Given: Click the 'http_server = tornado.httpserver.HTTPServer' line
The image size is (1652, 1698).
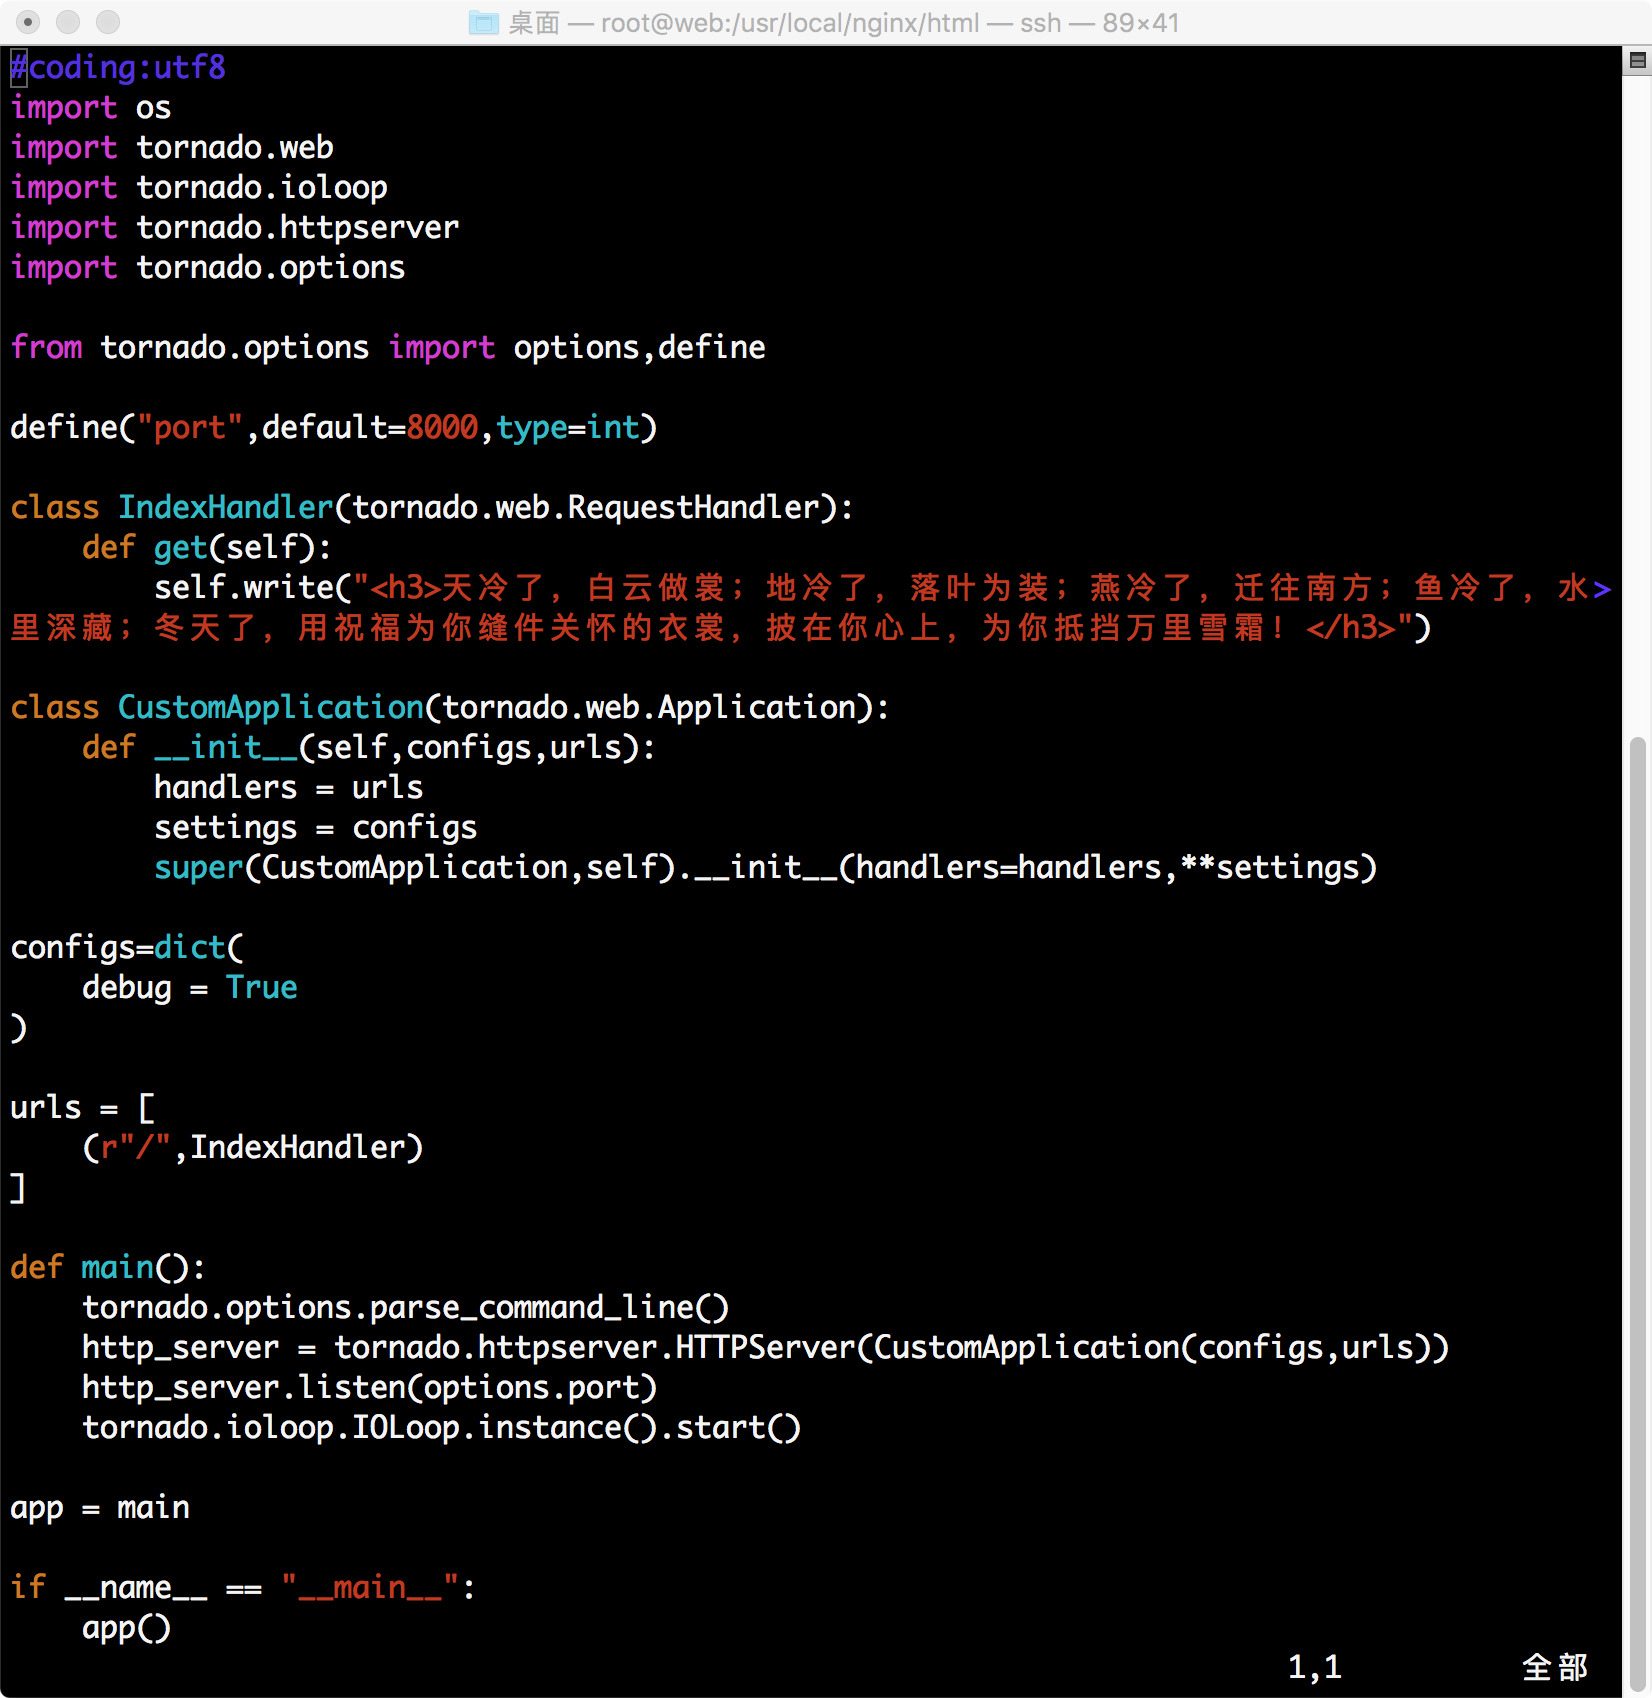Looking at the screenshot, I should 766,1347.
